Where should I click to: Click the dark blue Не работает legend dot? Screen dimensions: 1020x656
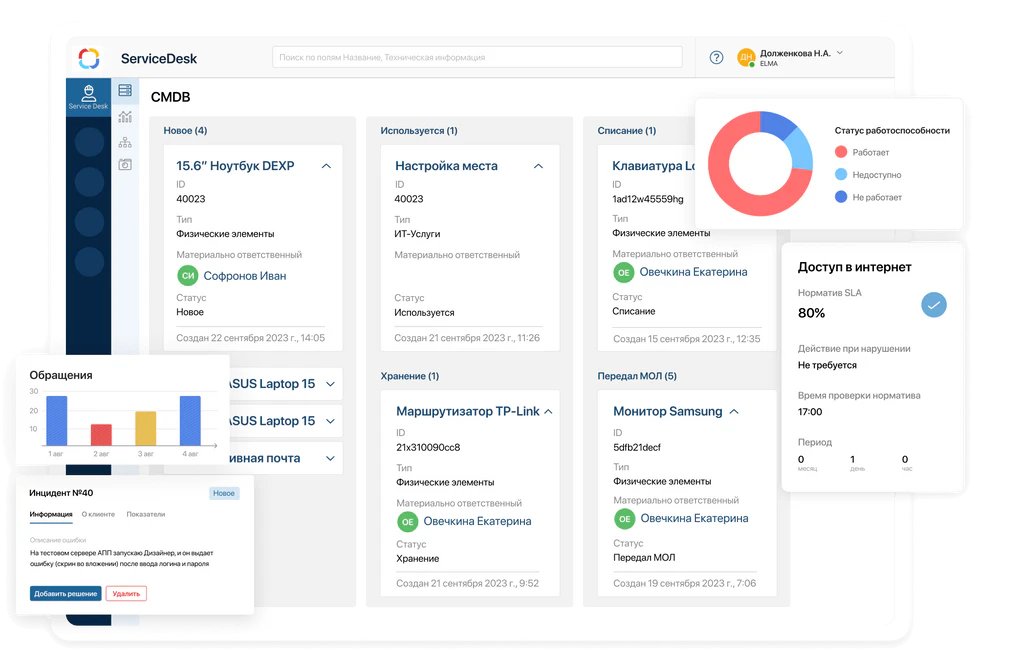pos(841,197)
